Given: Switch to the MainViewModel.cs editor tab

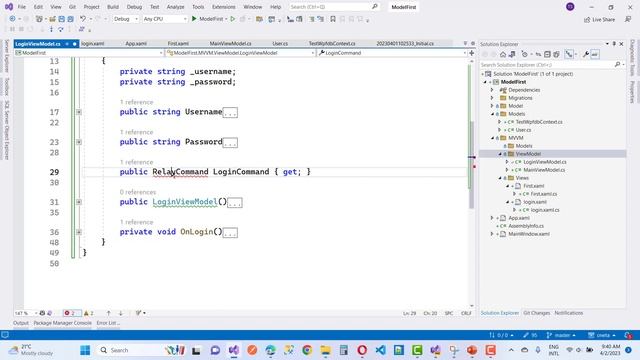Looking at the screenshot, I should click(x=230, y=43).
